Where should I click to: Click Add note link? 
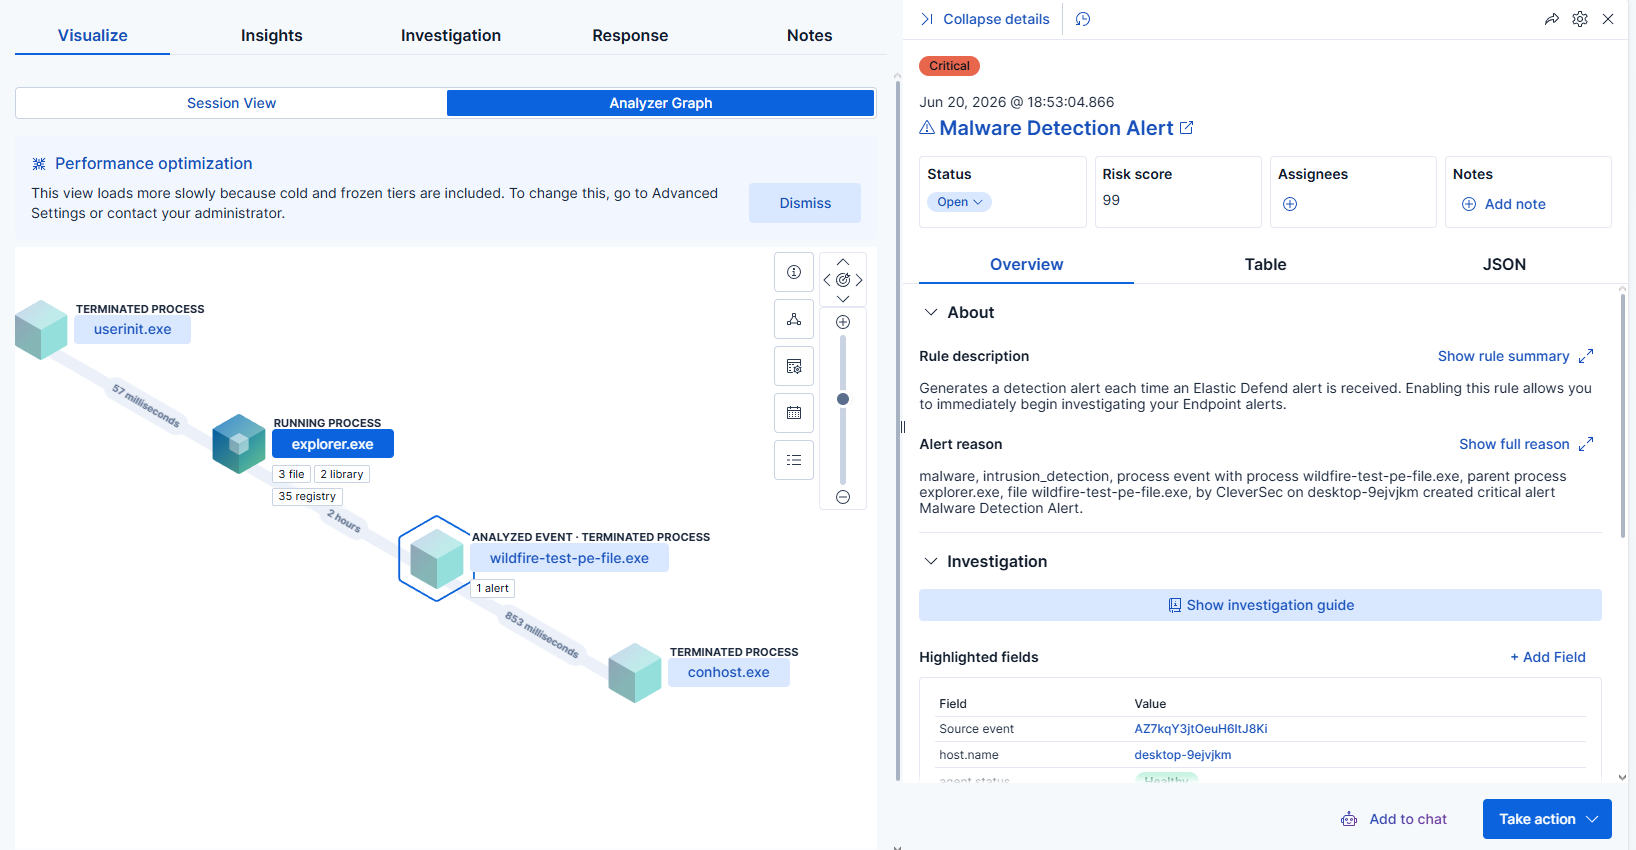tap(1504, 204)
